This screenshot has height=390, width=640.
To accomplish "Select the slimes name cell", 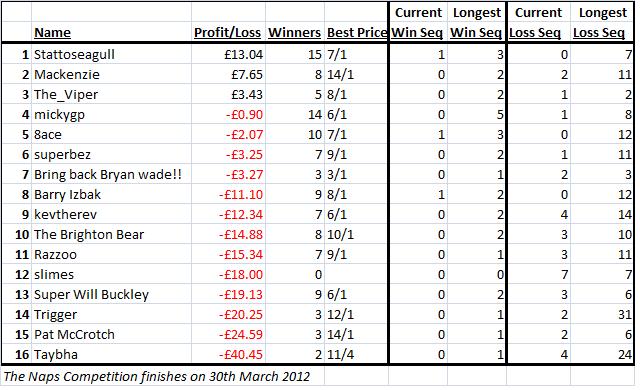I will [111, 274].
